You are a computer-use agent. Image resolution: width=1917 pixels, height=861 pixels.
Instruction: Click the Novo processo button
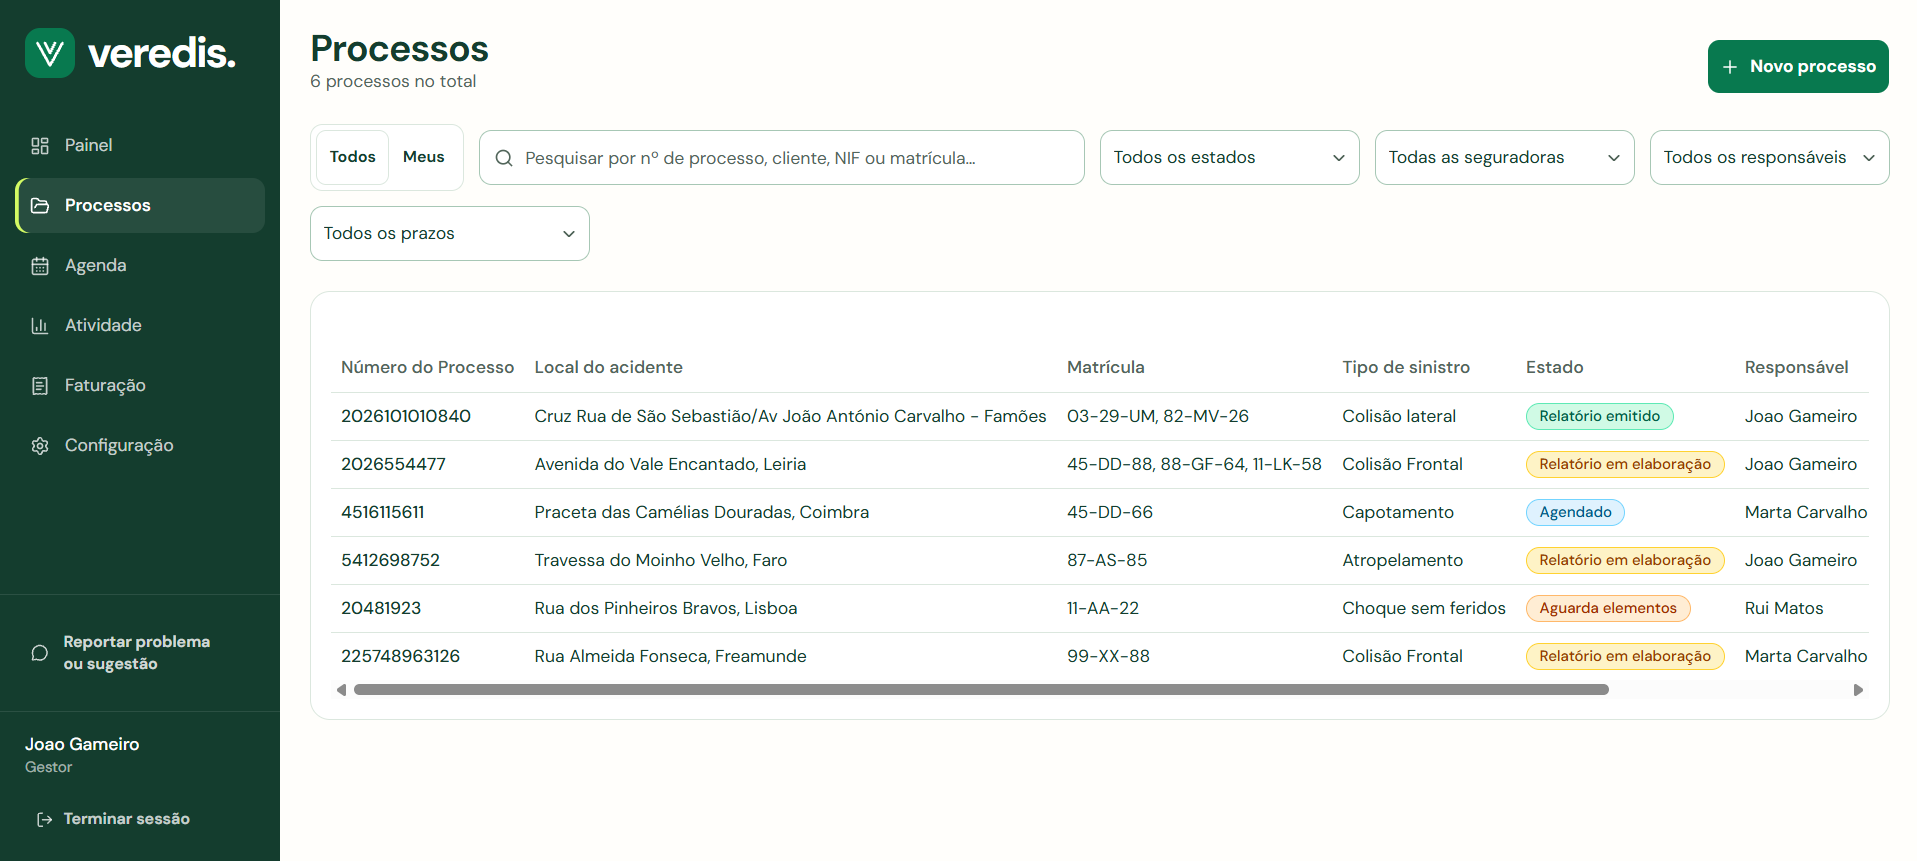coord(1798,67)
